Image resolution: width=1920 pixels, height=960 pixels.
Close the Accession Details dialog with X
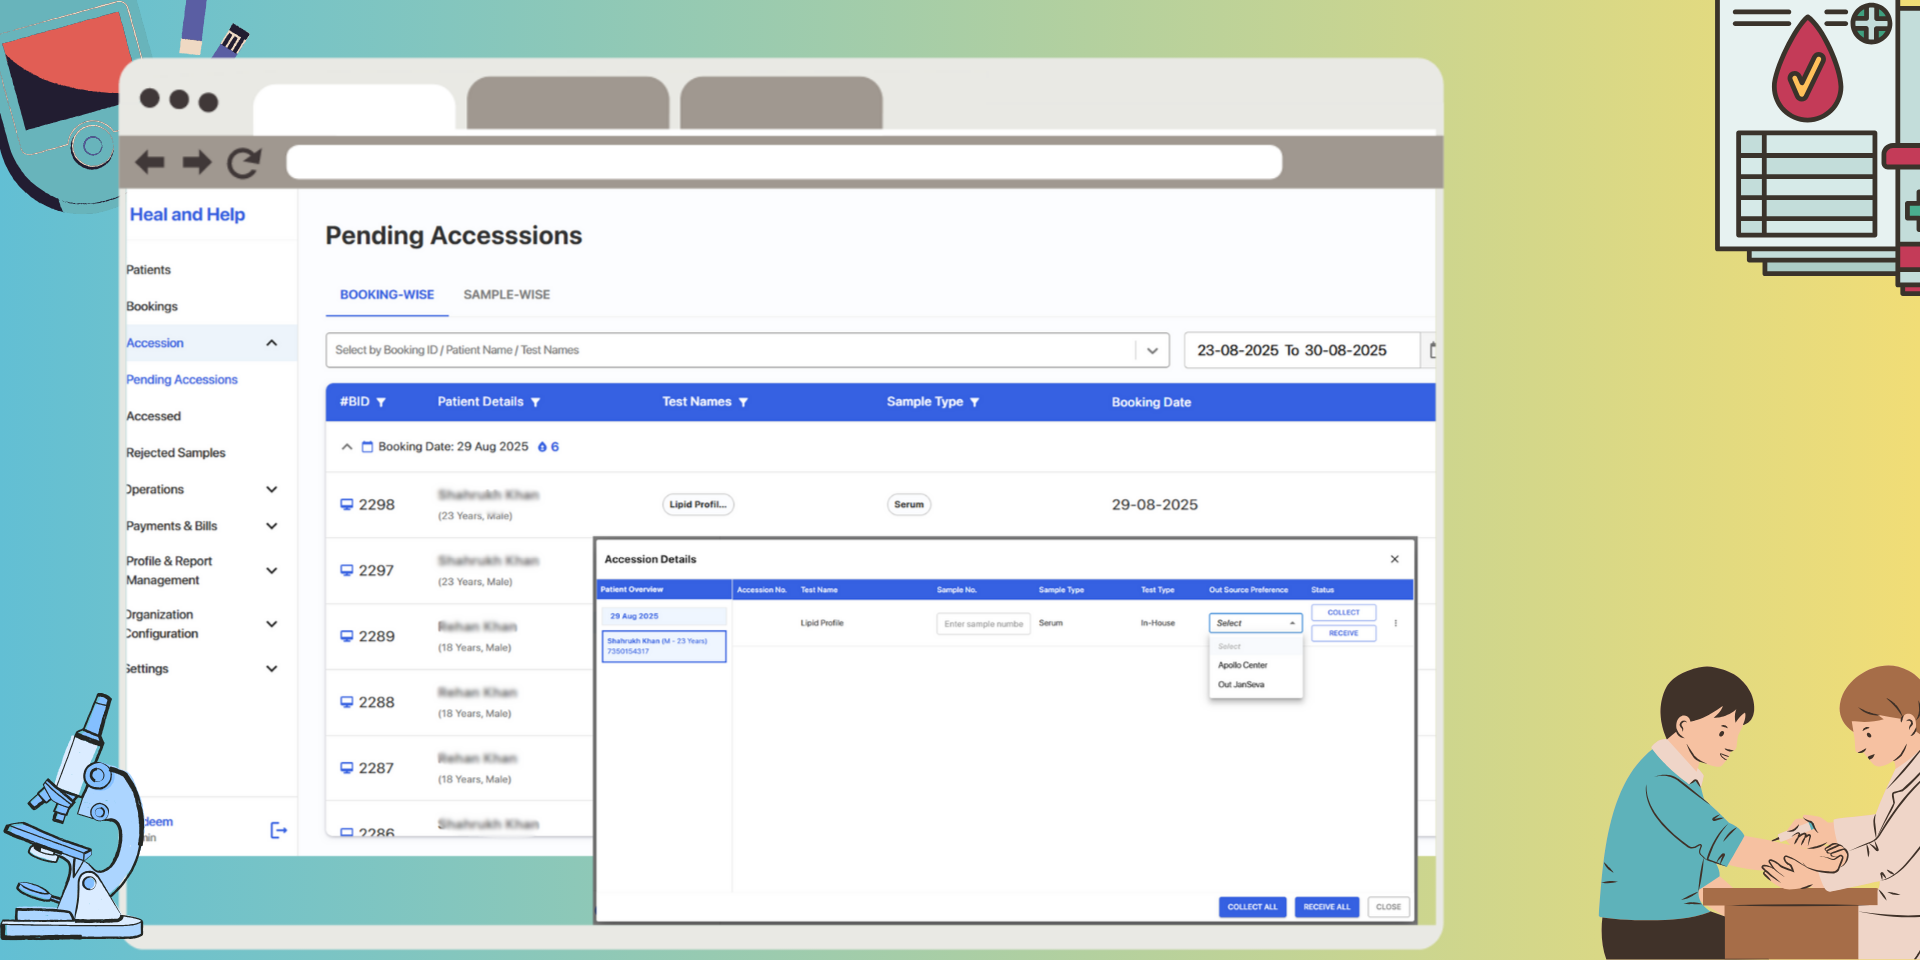coord(1394,559)
